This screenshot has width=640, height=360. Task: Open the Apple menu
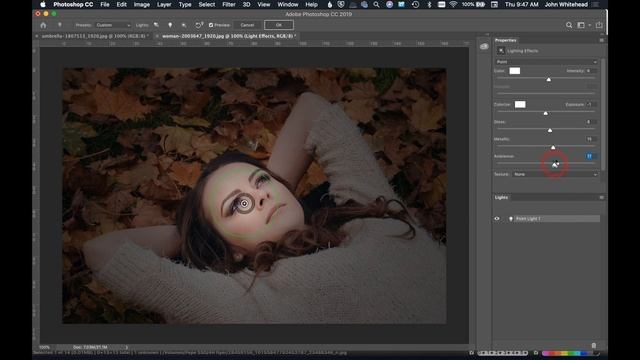[x=42, y=4]
